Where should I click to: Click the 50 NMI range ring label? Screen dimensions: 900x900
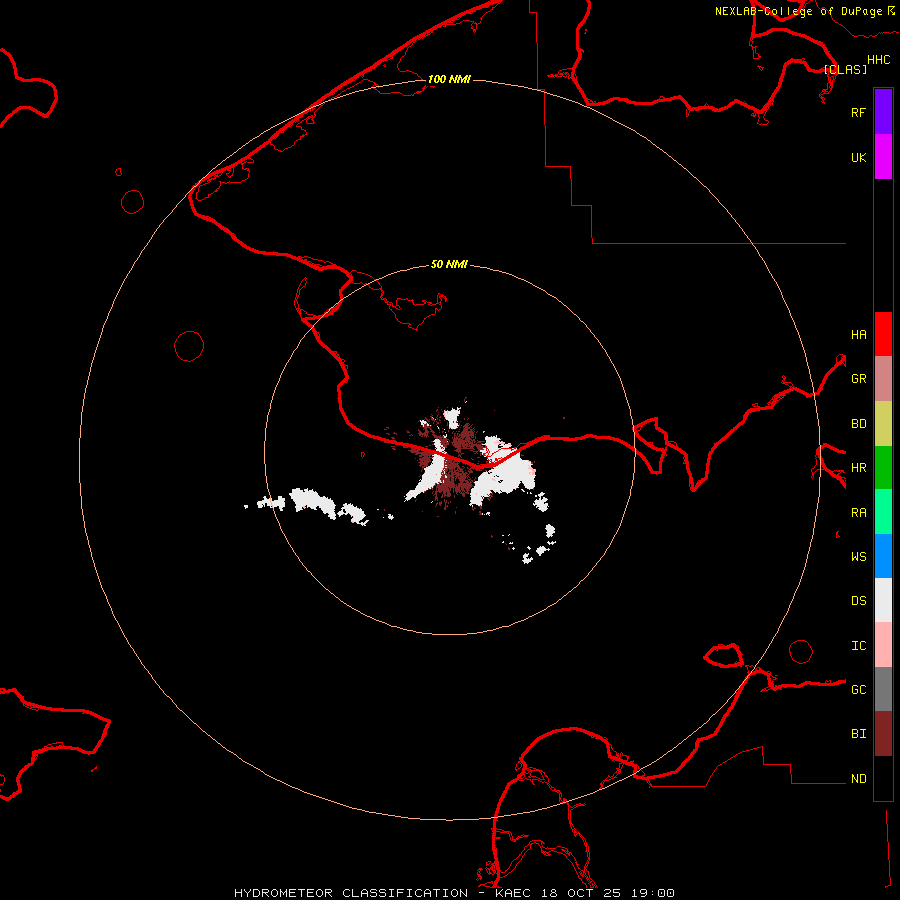click(x=449, y=264)
